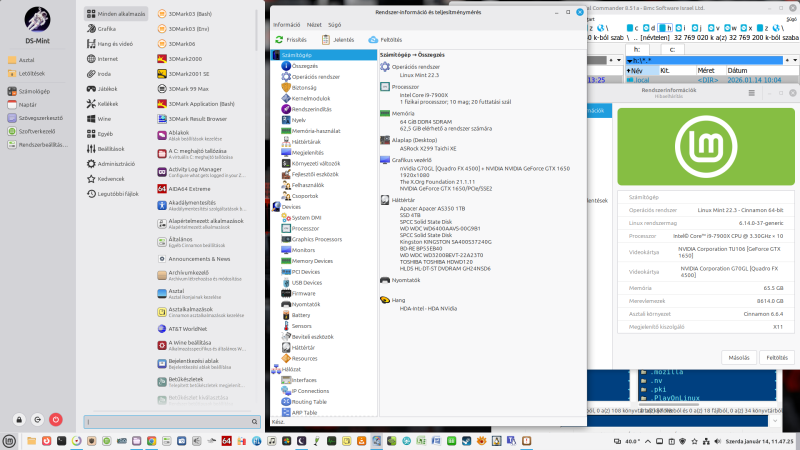
Task: Open the files folder icon in taskbar
Action: tap(32, 441)
